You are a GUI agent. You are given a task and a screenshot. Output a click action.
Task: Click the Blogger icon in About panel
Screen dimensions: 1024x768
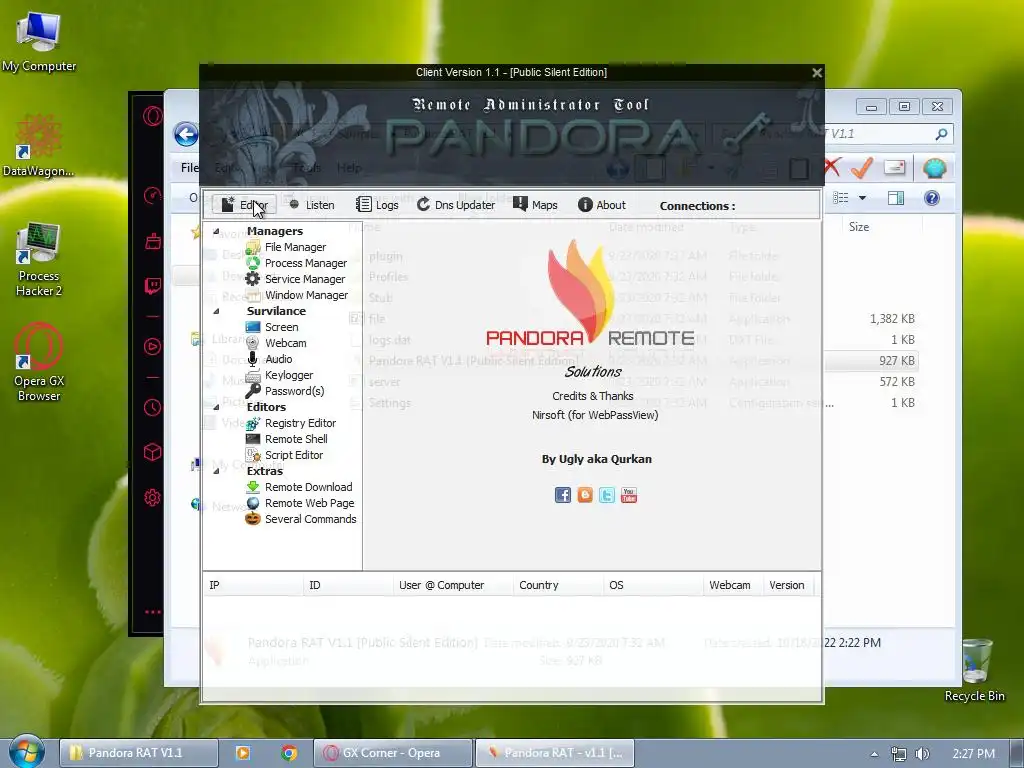tap(585, 495)
